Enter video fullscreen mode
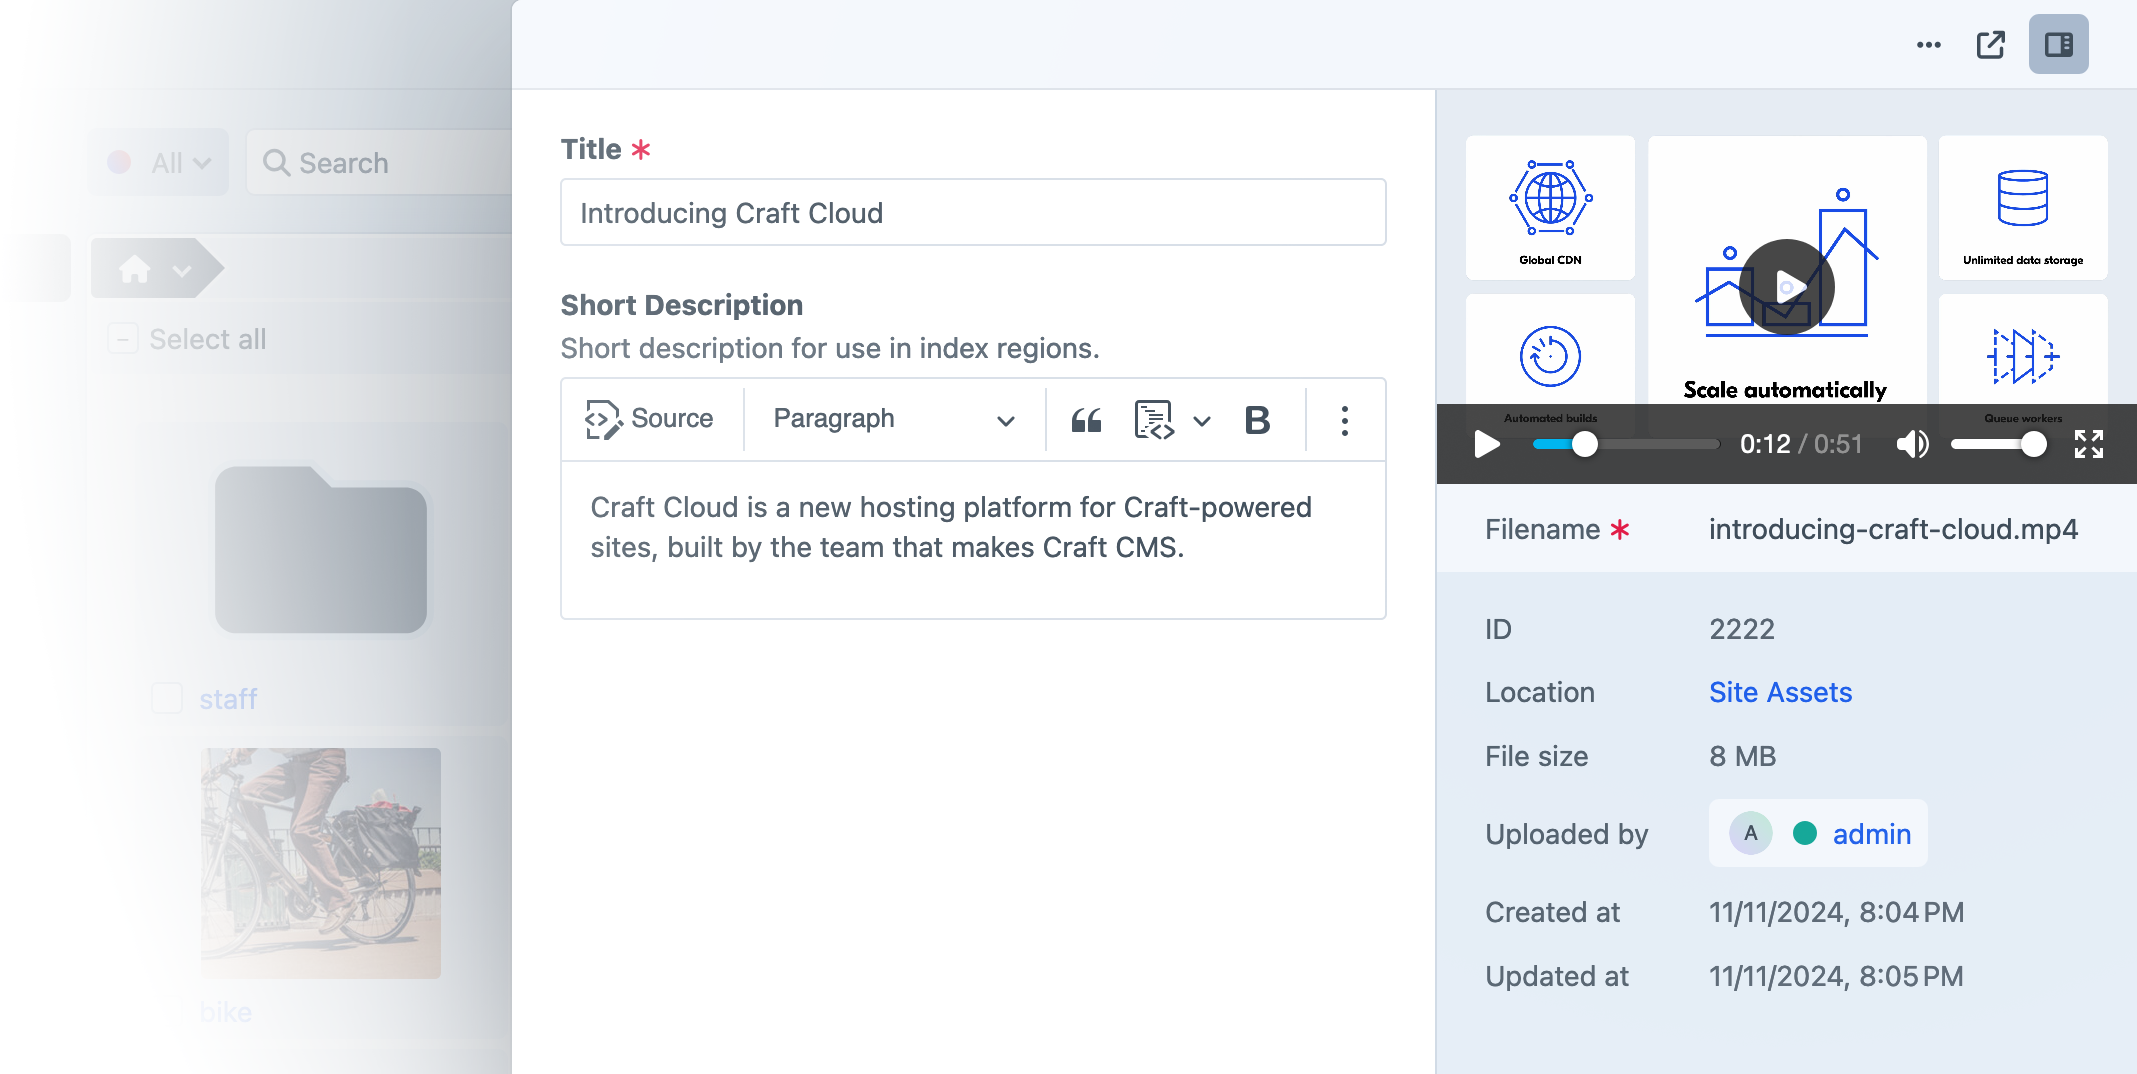2137x1074 pixels. point(2088,444)
